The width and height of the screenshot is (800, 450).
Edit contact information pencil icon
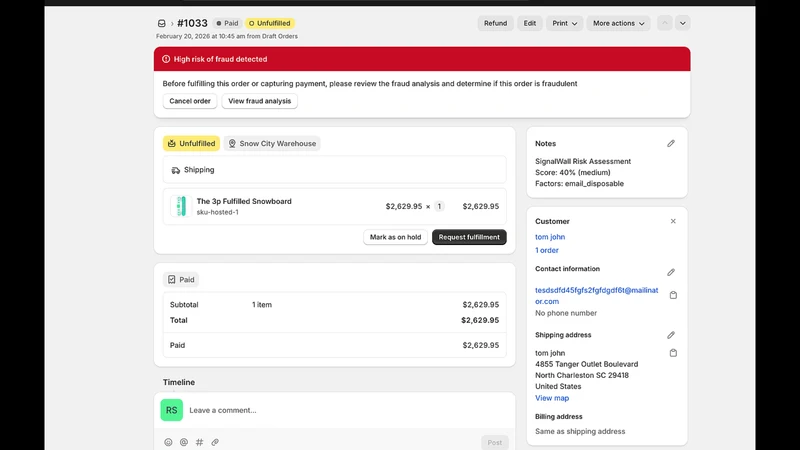tap(671, 272)
